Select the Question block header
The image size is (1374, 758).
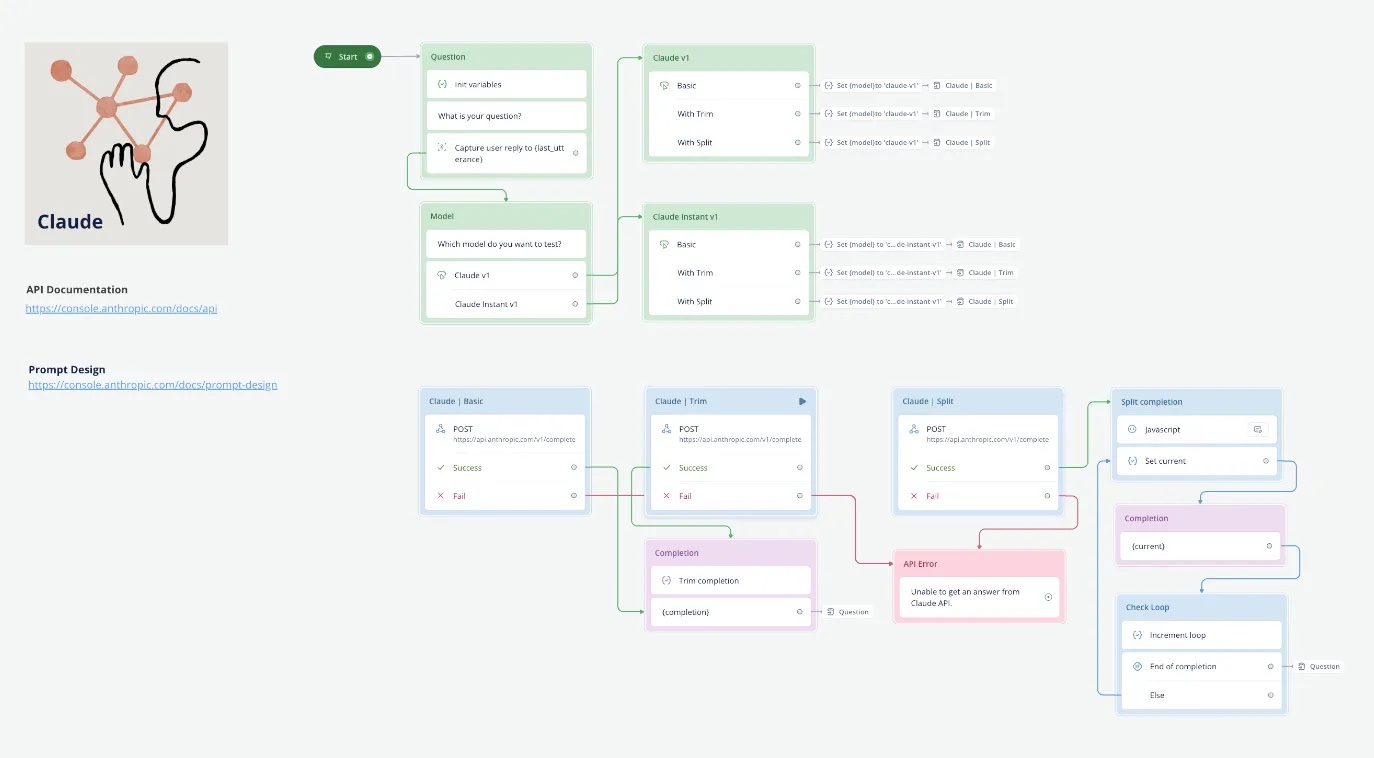505,57
